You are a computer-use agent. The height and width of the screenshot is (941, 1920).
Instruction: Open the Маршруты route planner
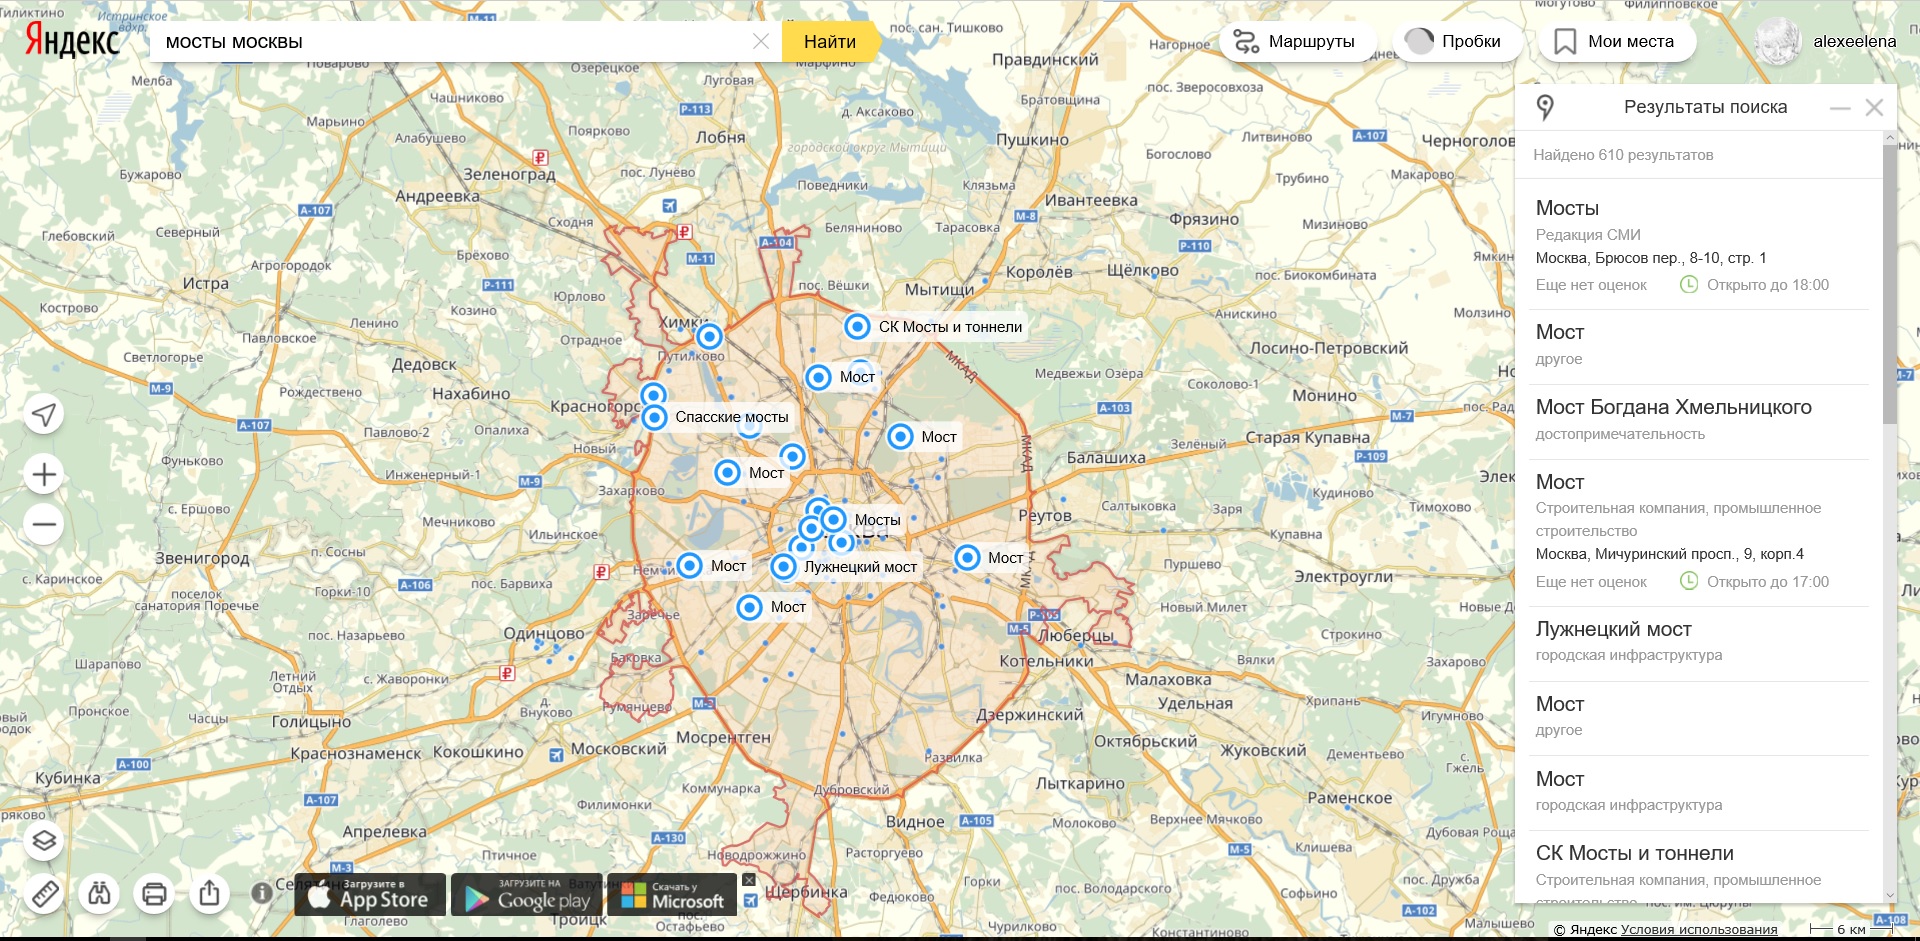(1297, 41)
